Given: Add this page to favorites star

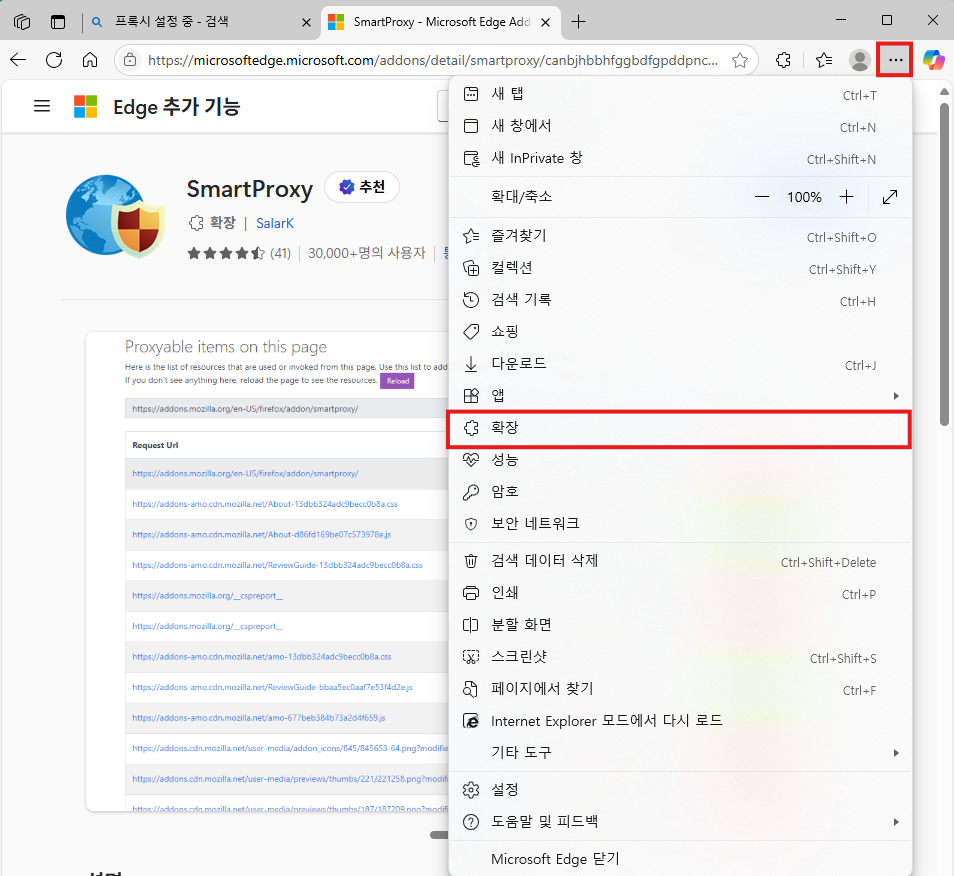Looking at the screenshot, I should pyautogui.click(x=740, y=60).
